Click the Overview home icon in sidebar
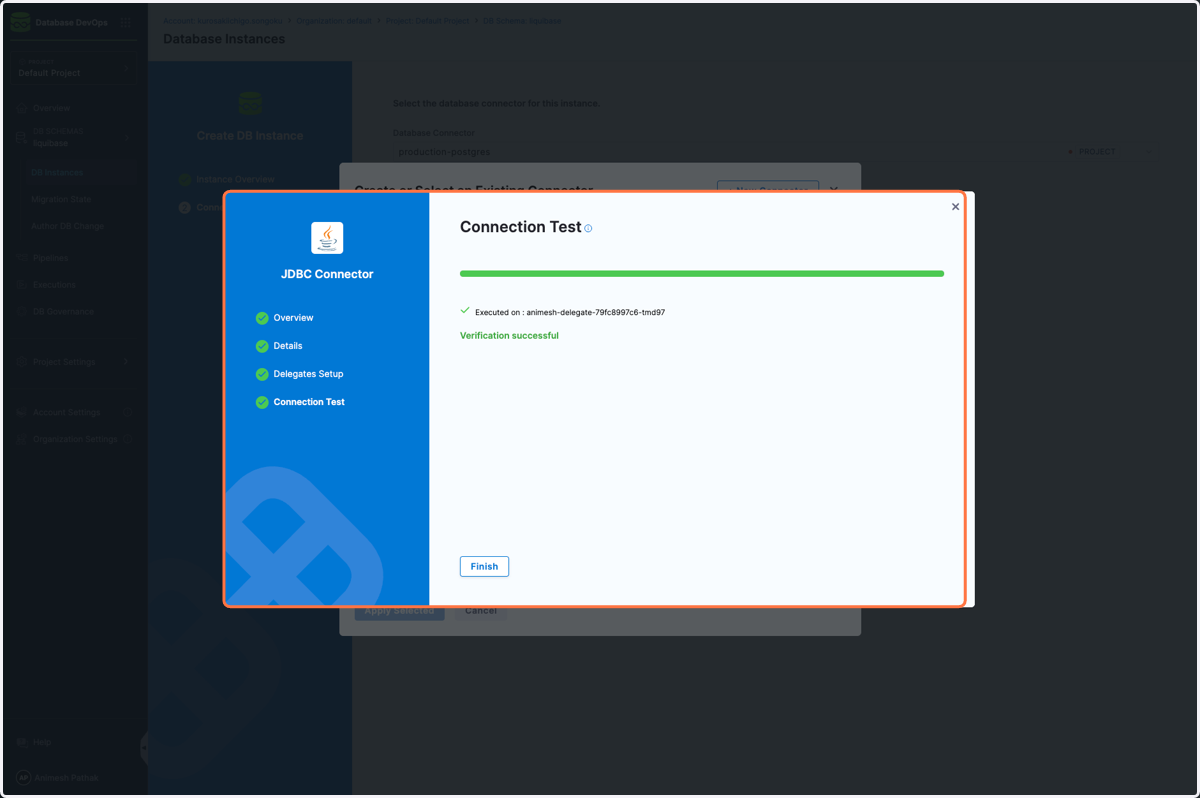Screen dimensions: 1200x798 [21, 108]
